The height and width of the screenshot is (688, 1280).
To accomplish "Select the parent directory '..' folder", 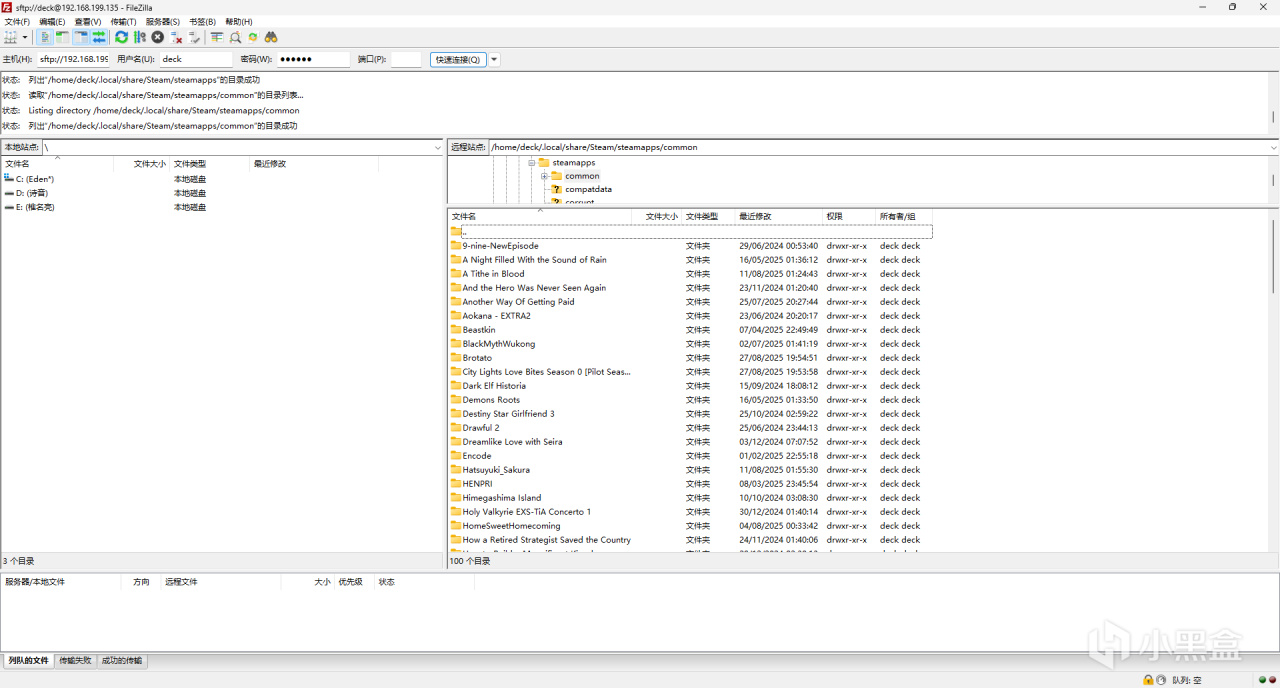I will point(456,231).
